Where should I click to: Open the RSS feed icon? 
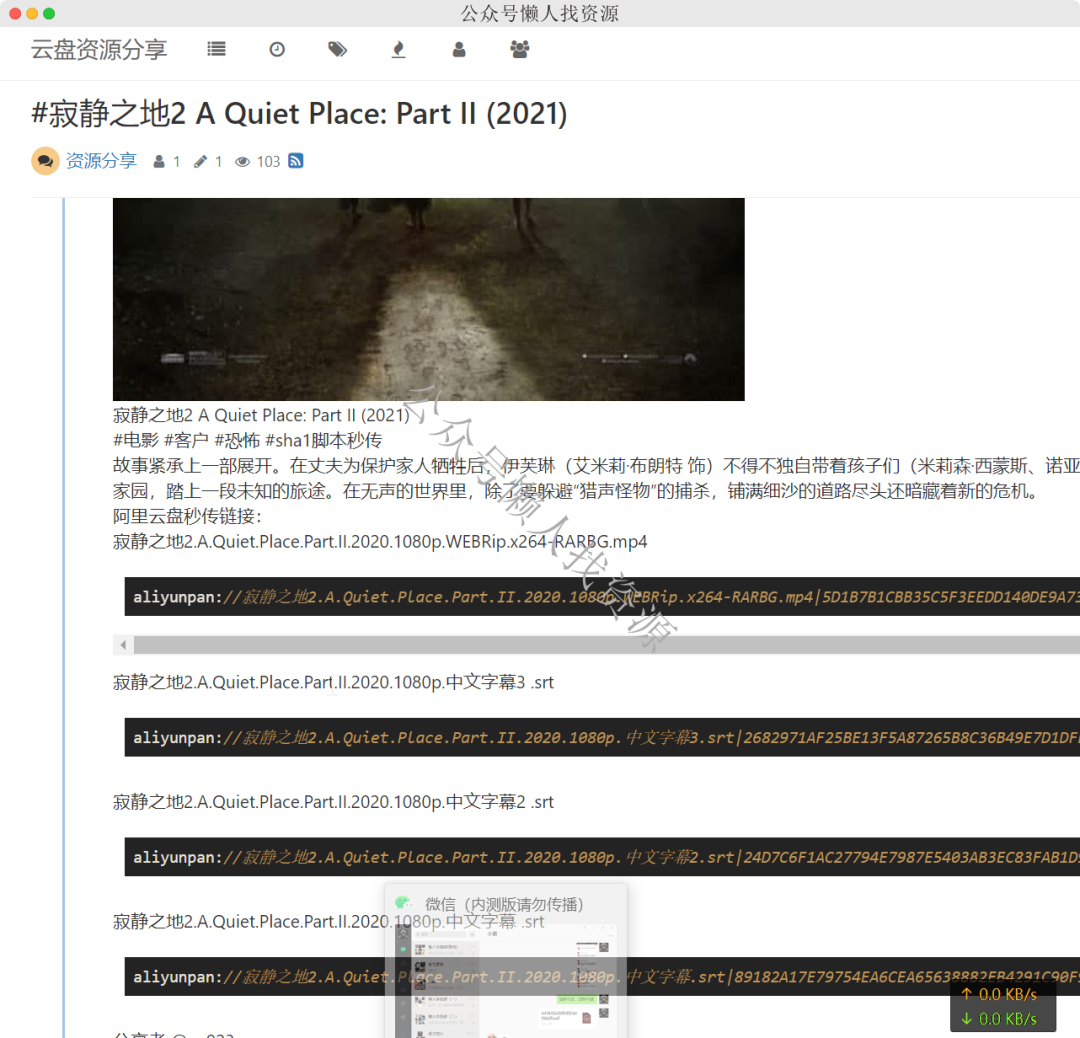295,160
